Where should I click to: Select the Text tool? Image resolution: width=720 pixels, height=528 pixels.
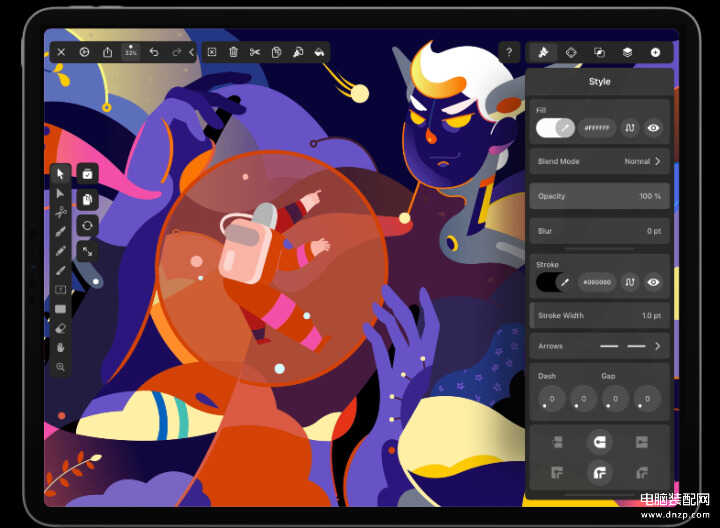pyautogui.click(x=60, y=289)
